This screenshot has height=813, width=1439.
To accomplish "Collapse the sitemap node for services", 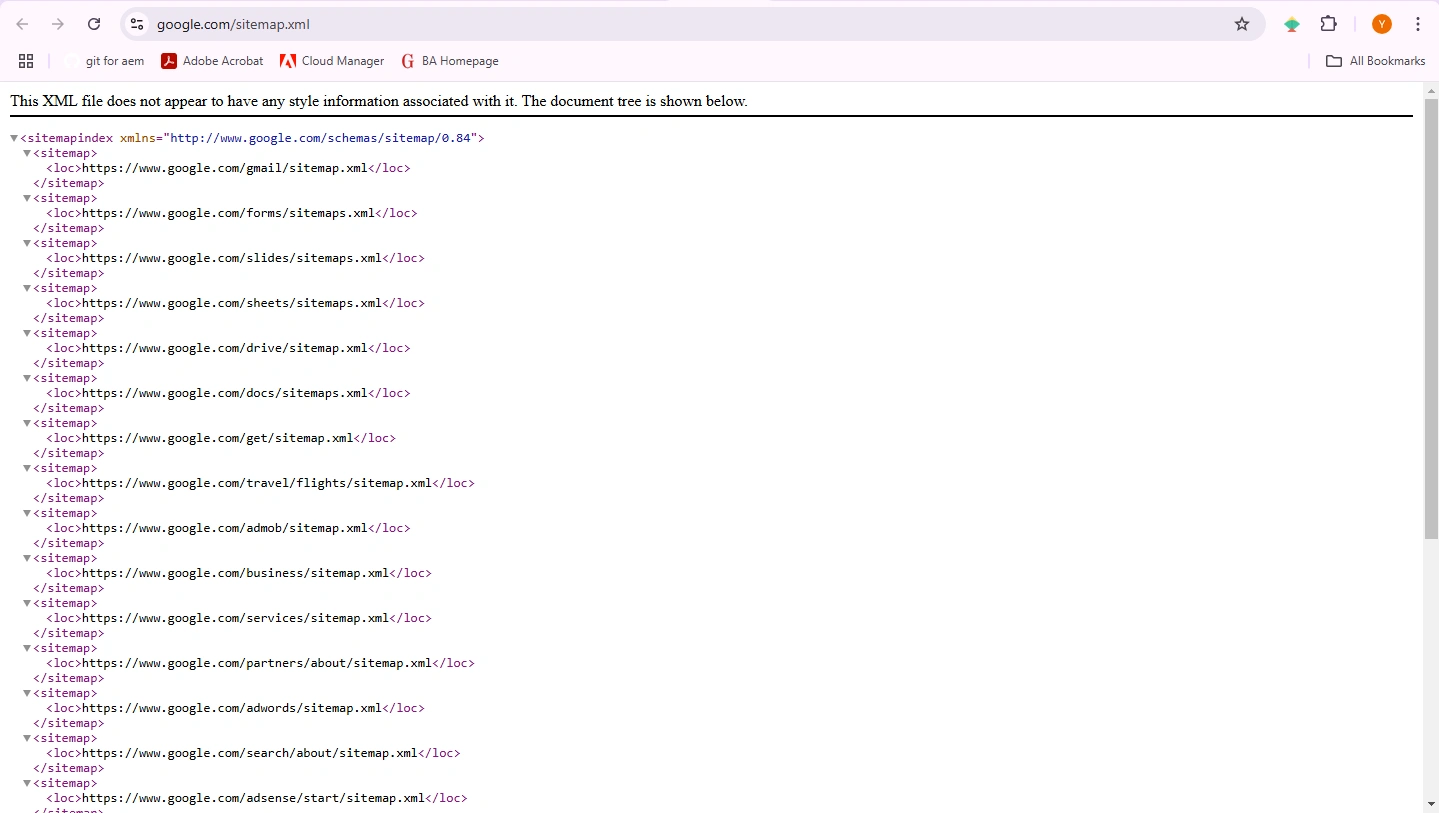I will (x=27, y=603).
